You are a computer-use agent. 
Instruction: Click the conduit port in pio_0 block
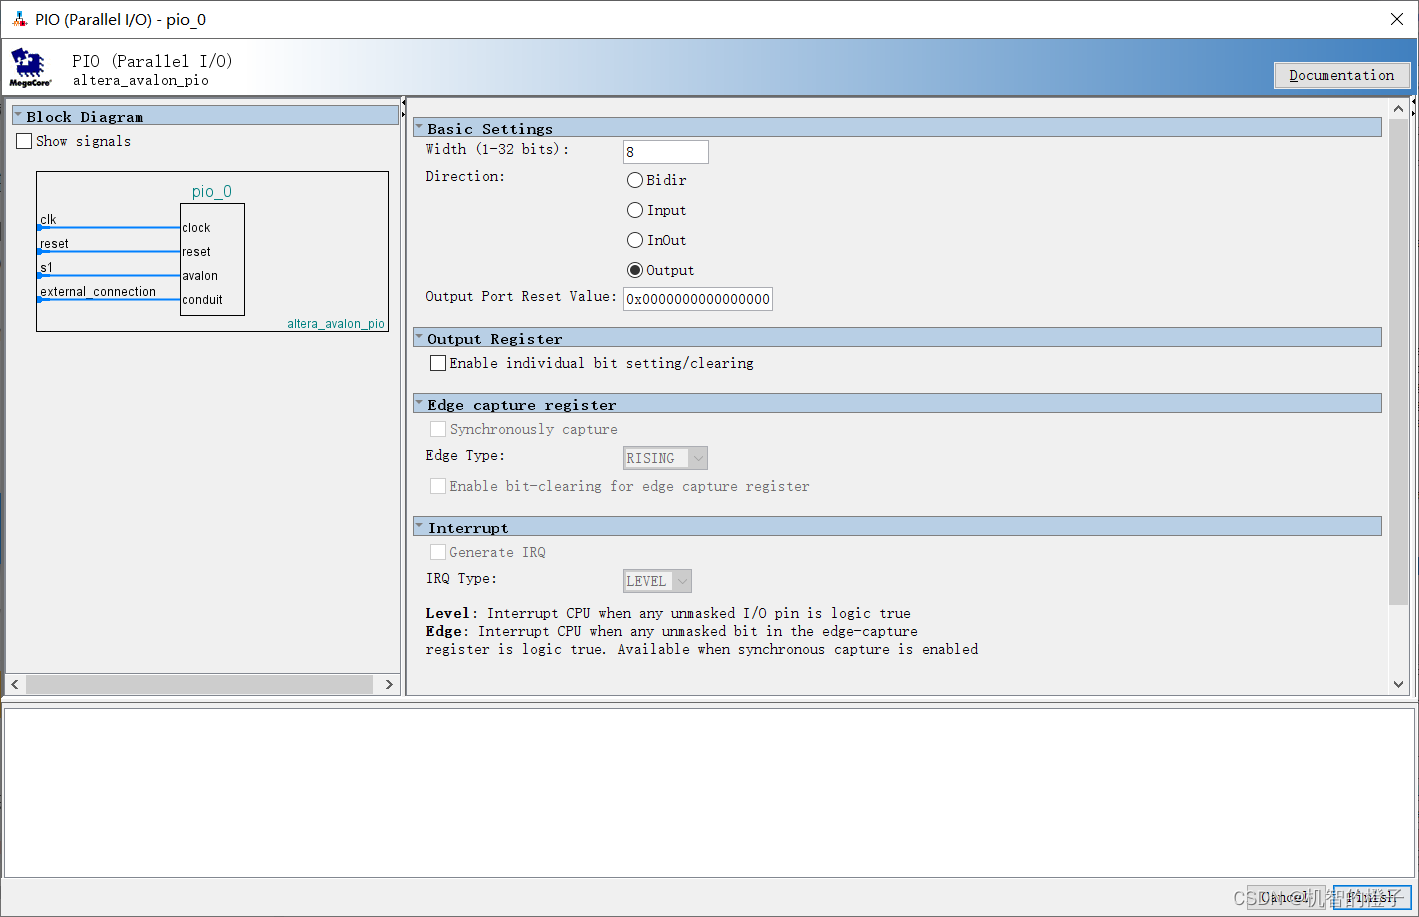pos(203,300)
